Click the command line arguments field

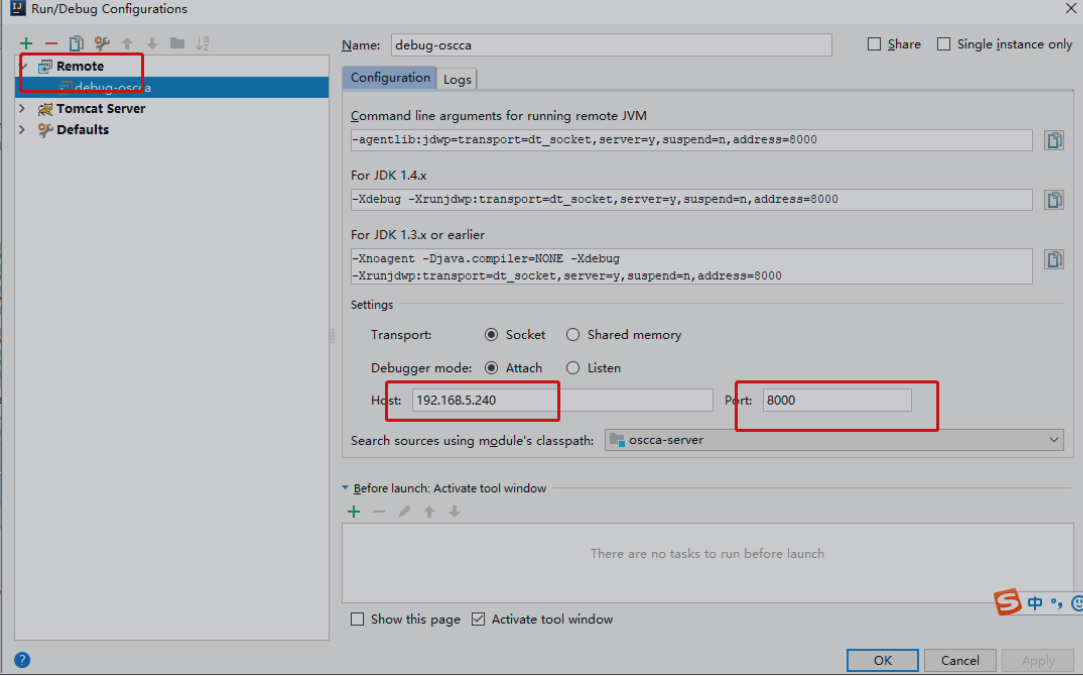[691, 140]
